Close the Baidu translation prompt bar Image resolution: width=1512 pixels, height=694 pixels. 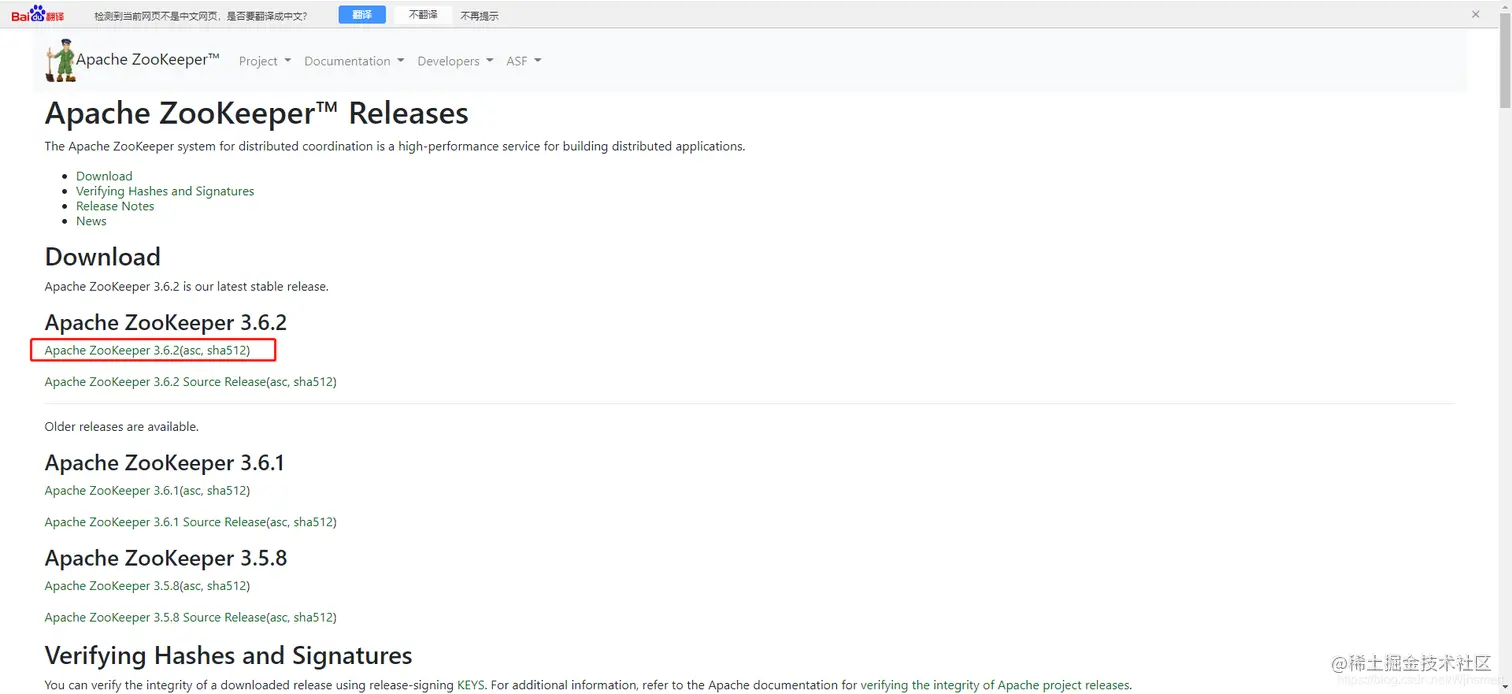click(1475, 14)
